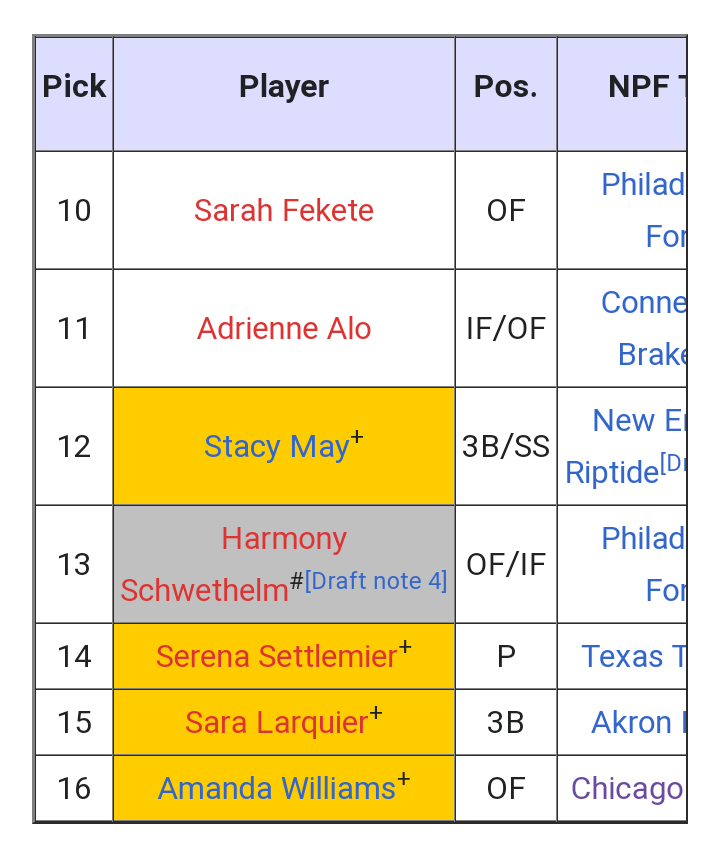
Task: Open the New England Riptide team link
Action: coord(626,446)
